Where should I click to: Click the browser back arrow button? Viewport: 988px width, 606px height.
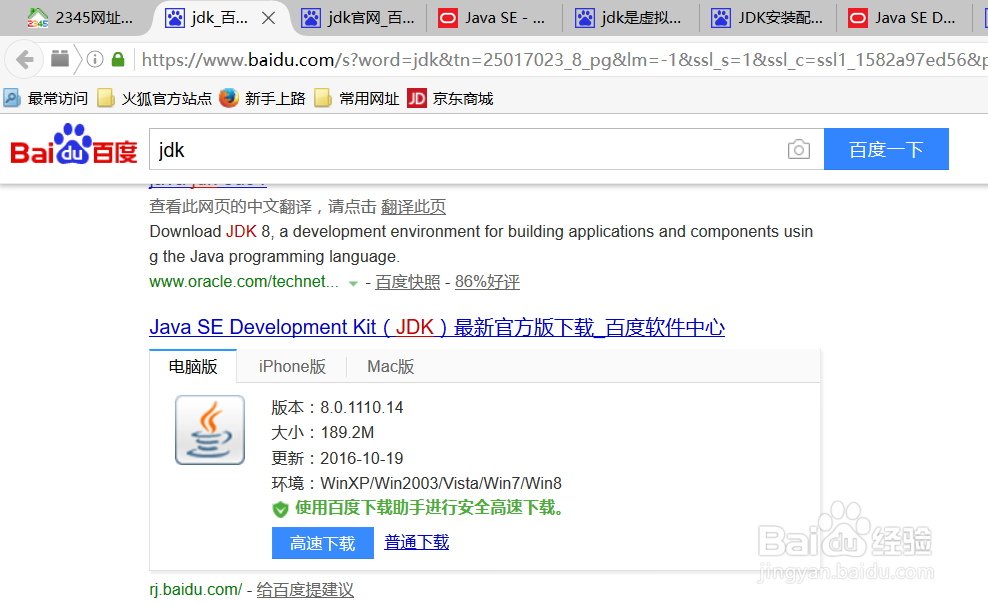point(24,60)
